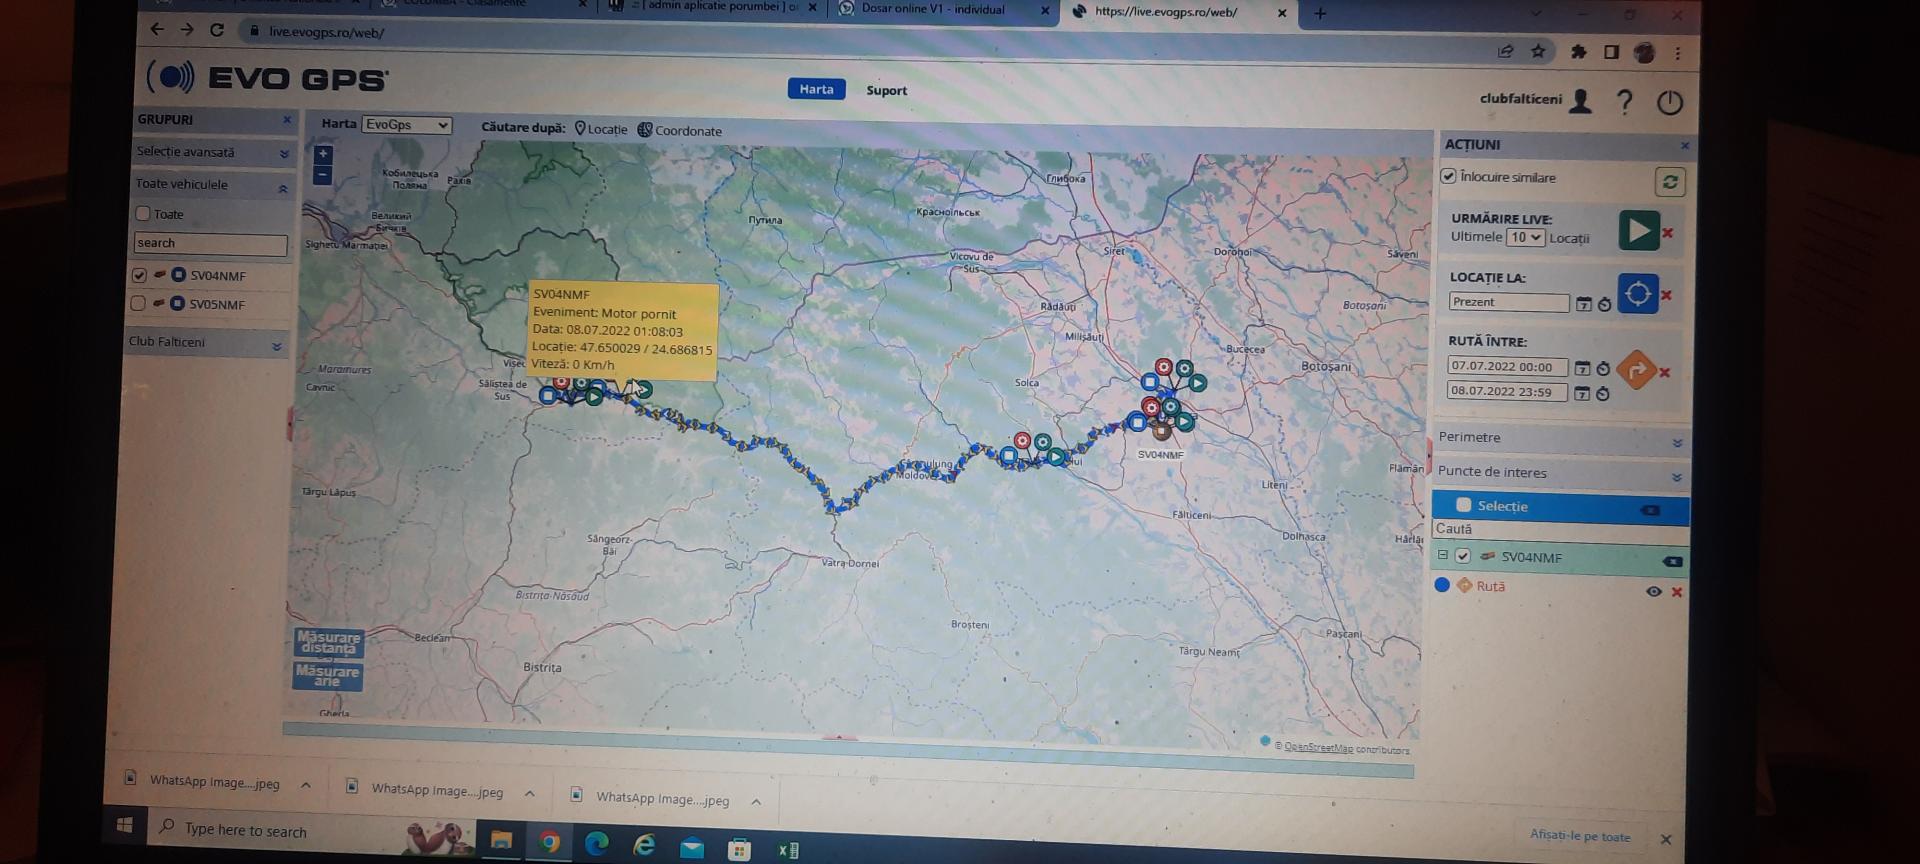This screenshot has width=1920, height=864.
Task: Click the vehicle search input field
Action: click(x=210, y=243)
